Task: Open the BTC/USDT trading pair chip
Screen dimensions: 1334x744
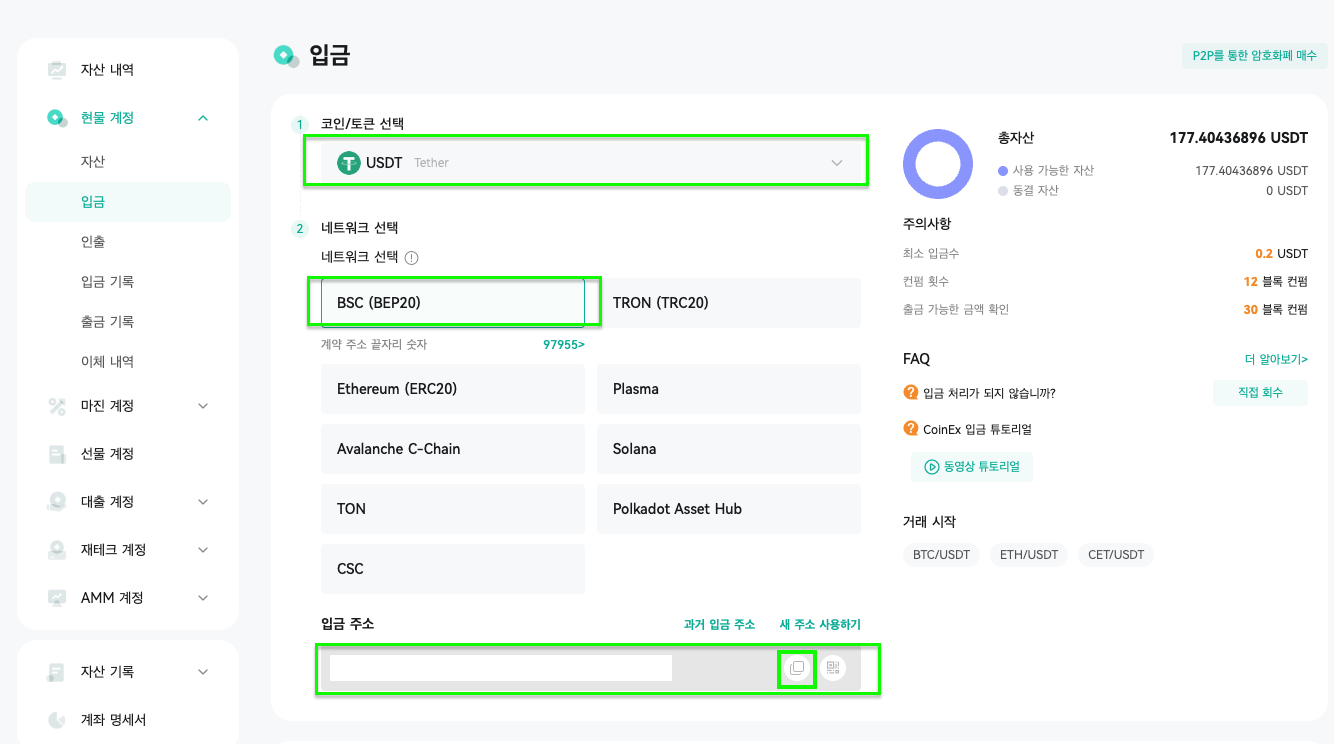Action: point(941,555)
